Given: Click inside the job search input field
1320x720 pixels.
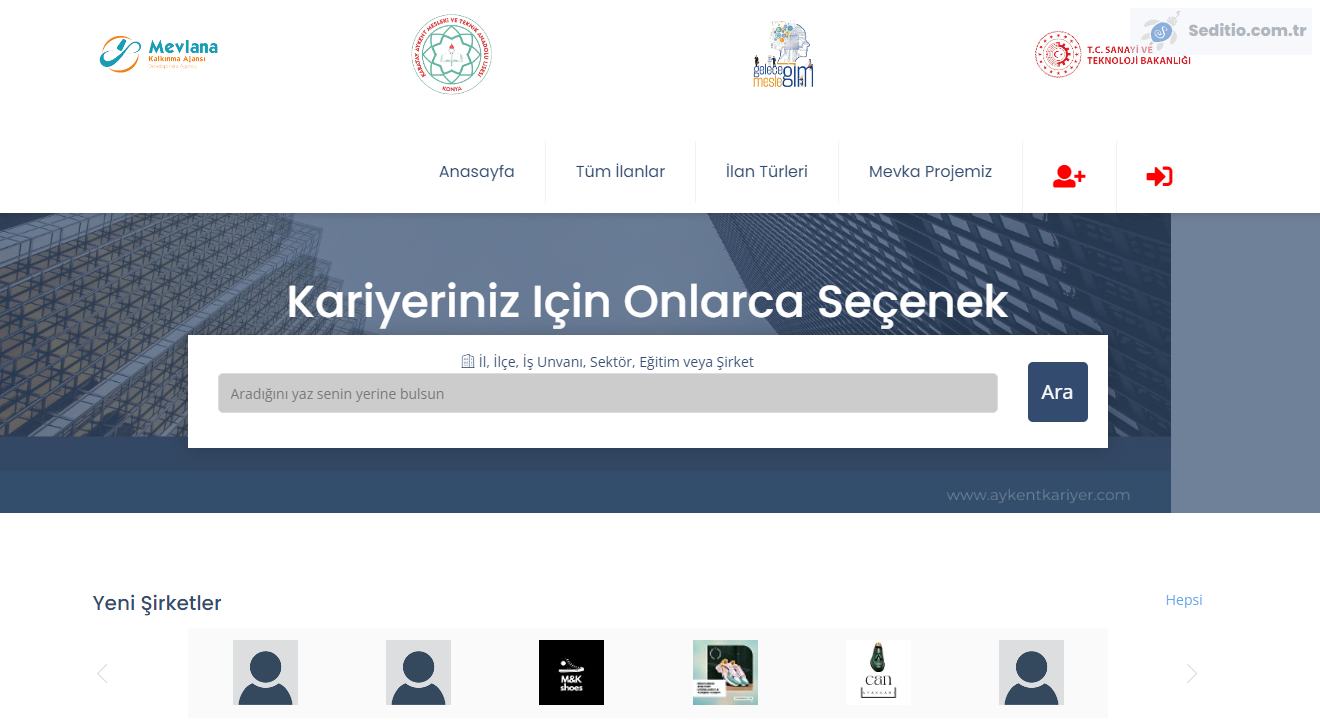Looking at the screenshot, I should pyautogui.click(x=606, y=393).
